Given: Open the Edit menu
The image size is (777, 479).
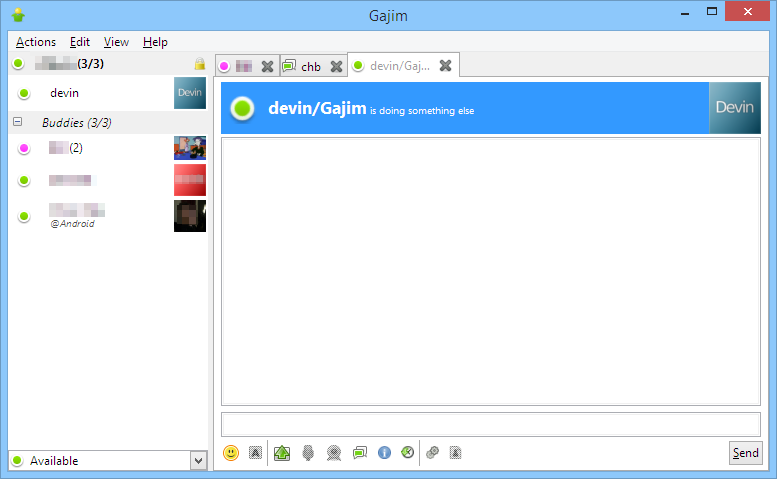Looking at the screenshot, I should click(80, 42).
